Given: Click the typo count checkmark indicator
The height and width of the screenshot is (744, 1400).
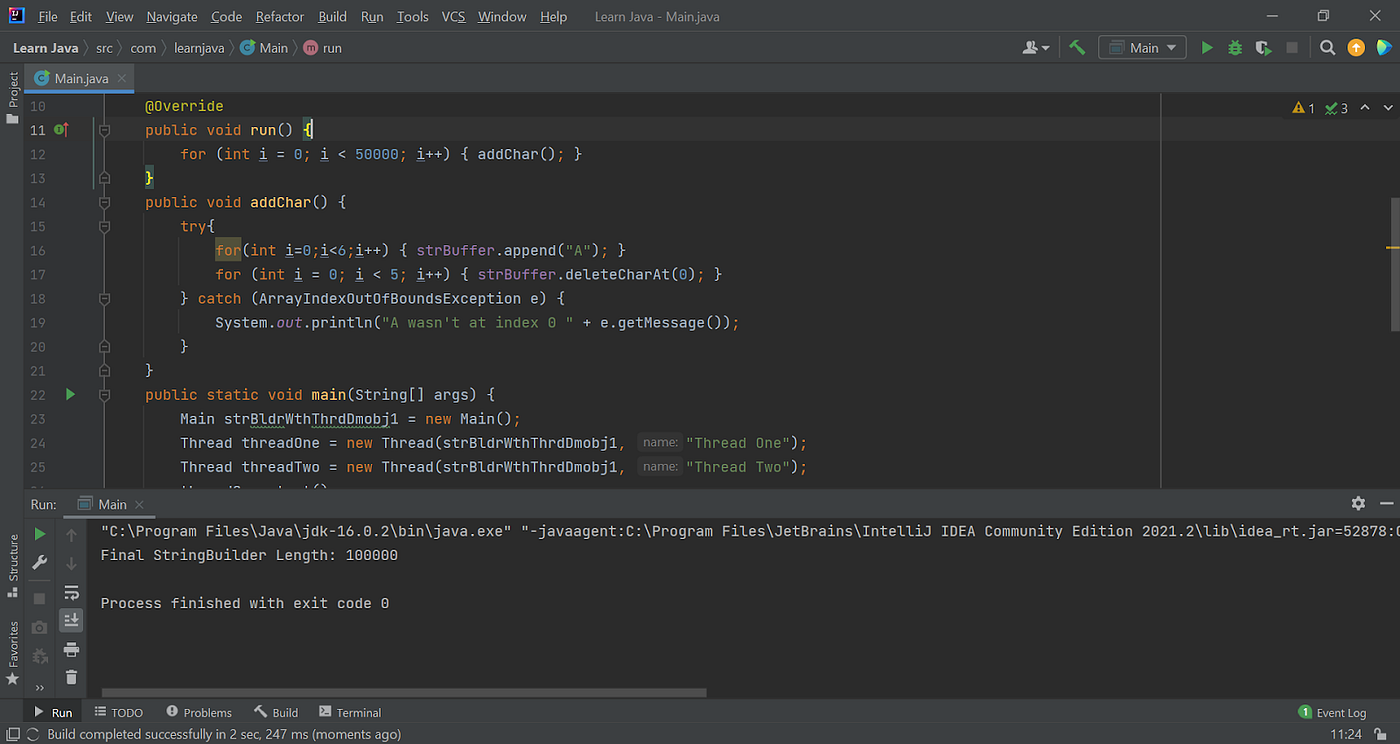Looking at the screenshot, I should [1337, 108].
